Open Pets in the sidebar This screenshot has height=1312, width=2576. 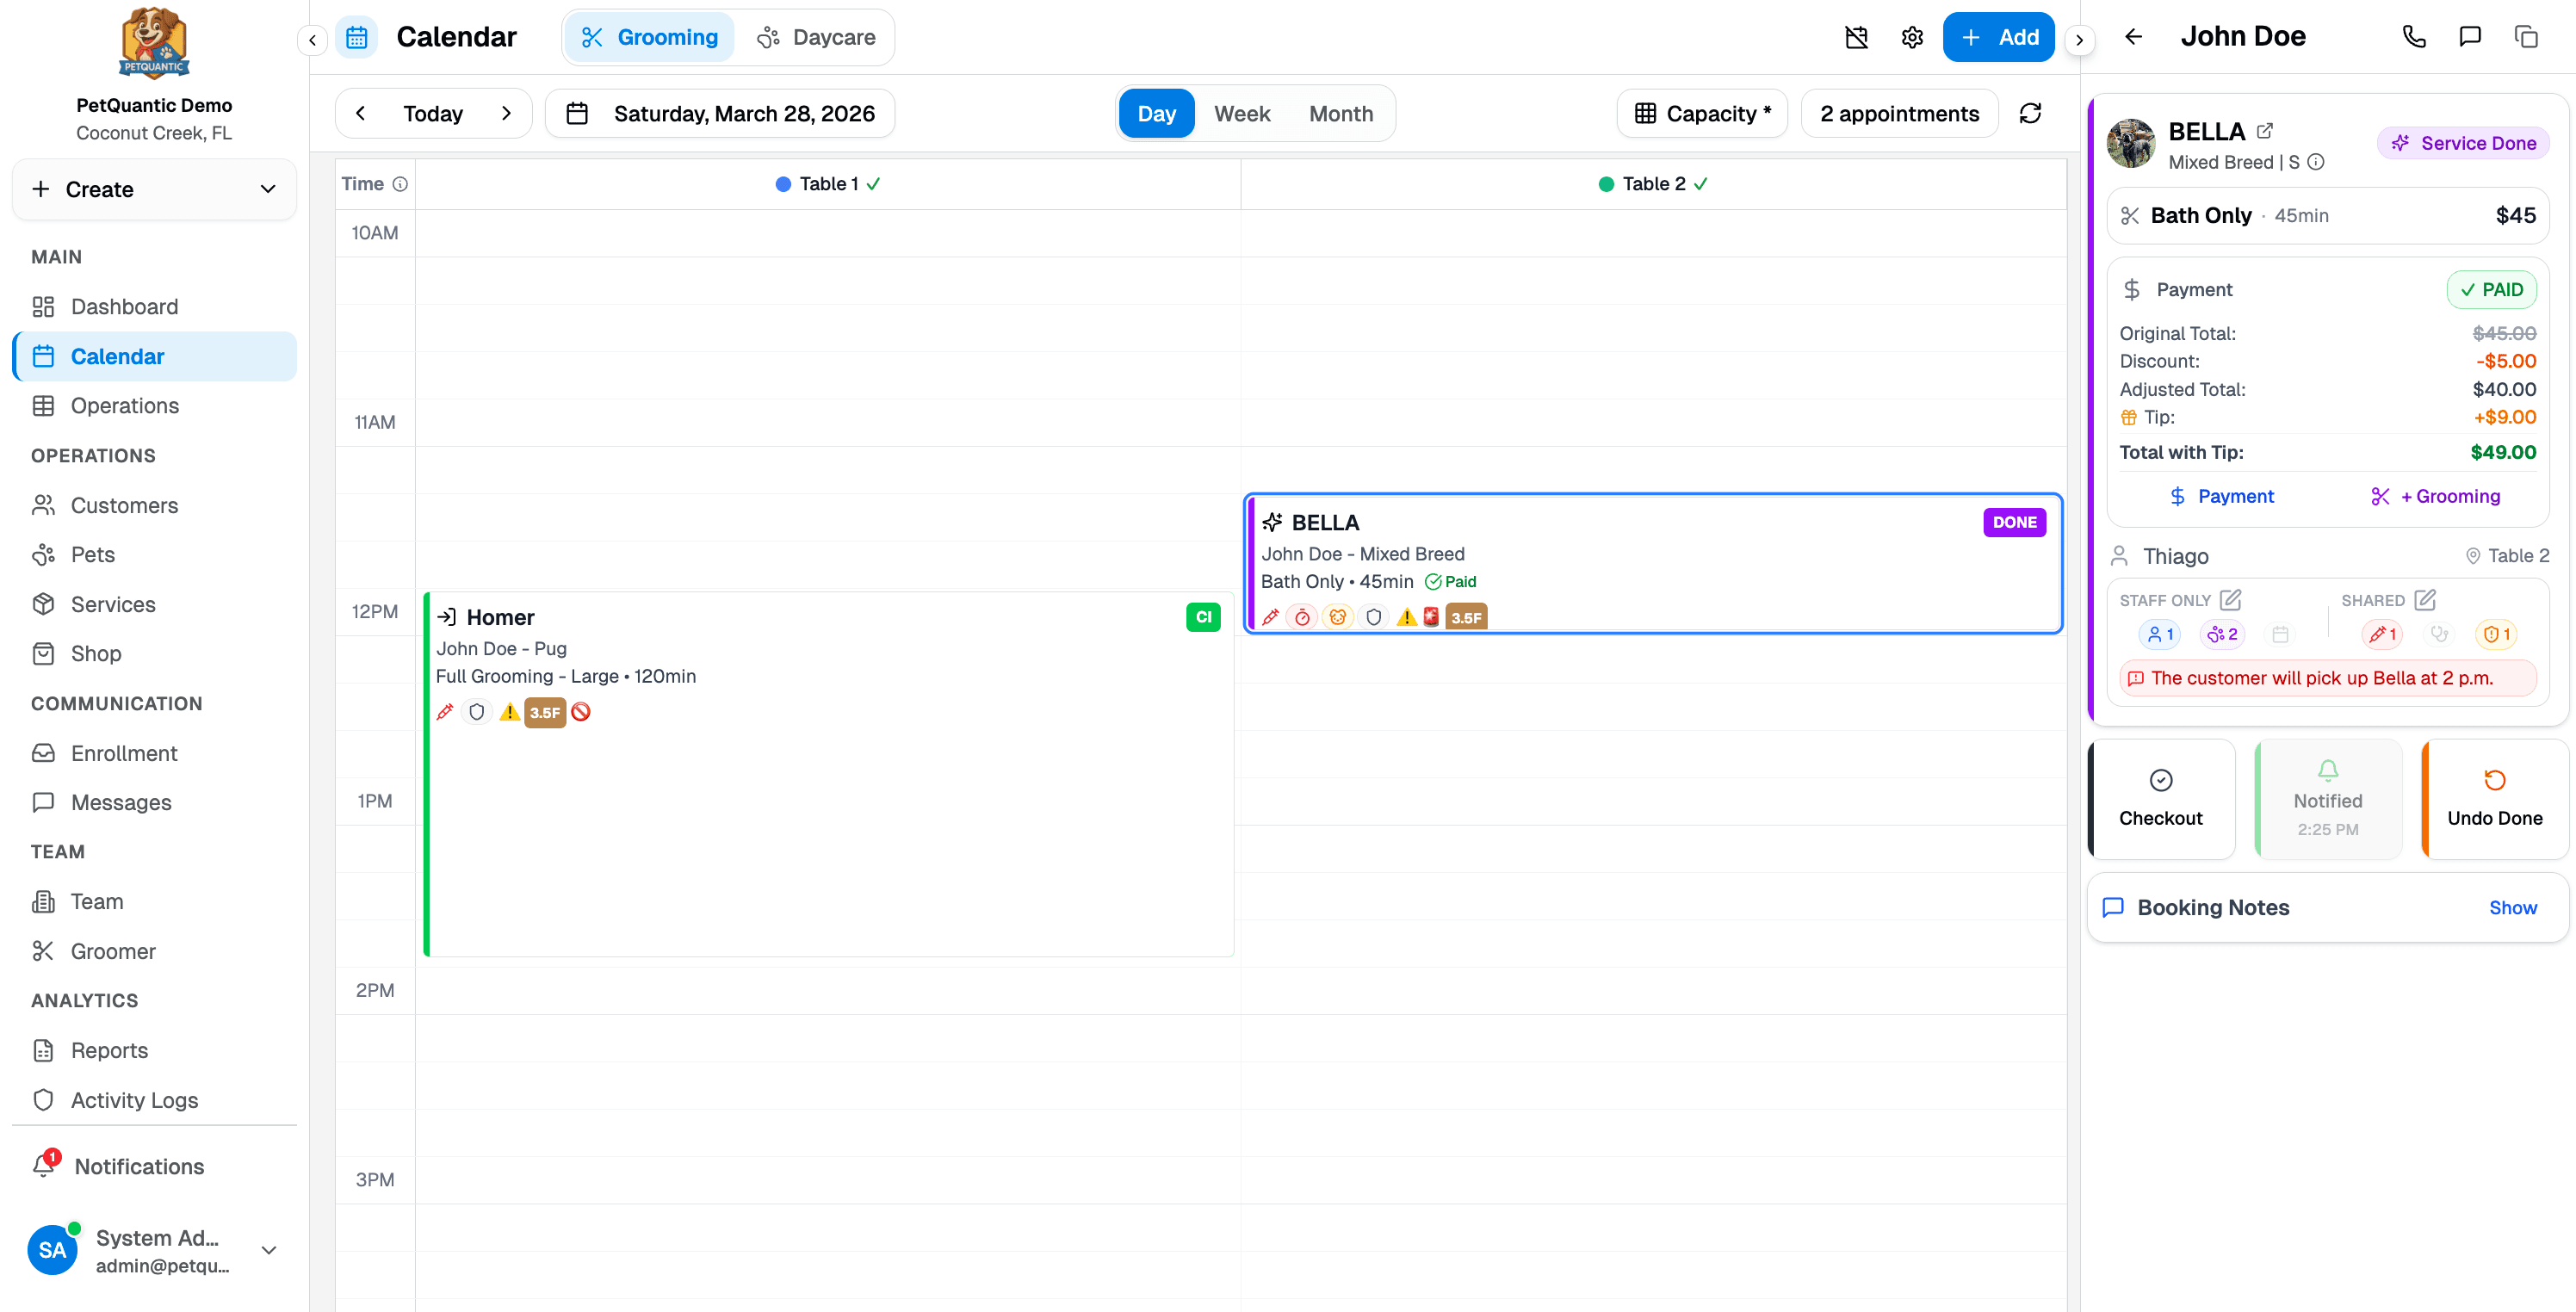tap(154, 554)
